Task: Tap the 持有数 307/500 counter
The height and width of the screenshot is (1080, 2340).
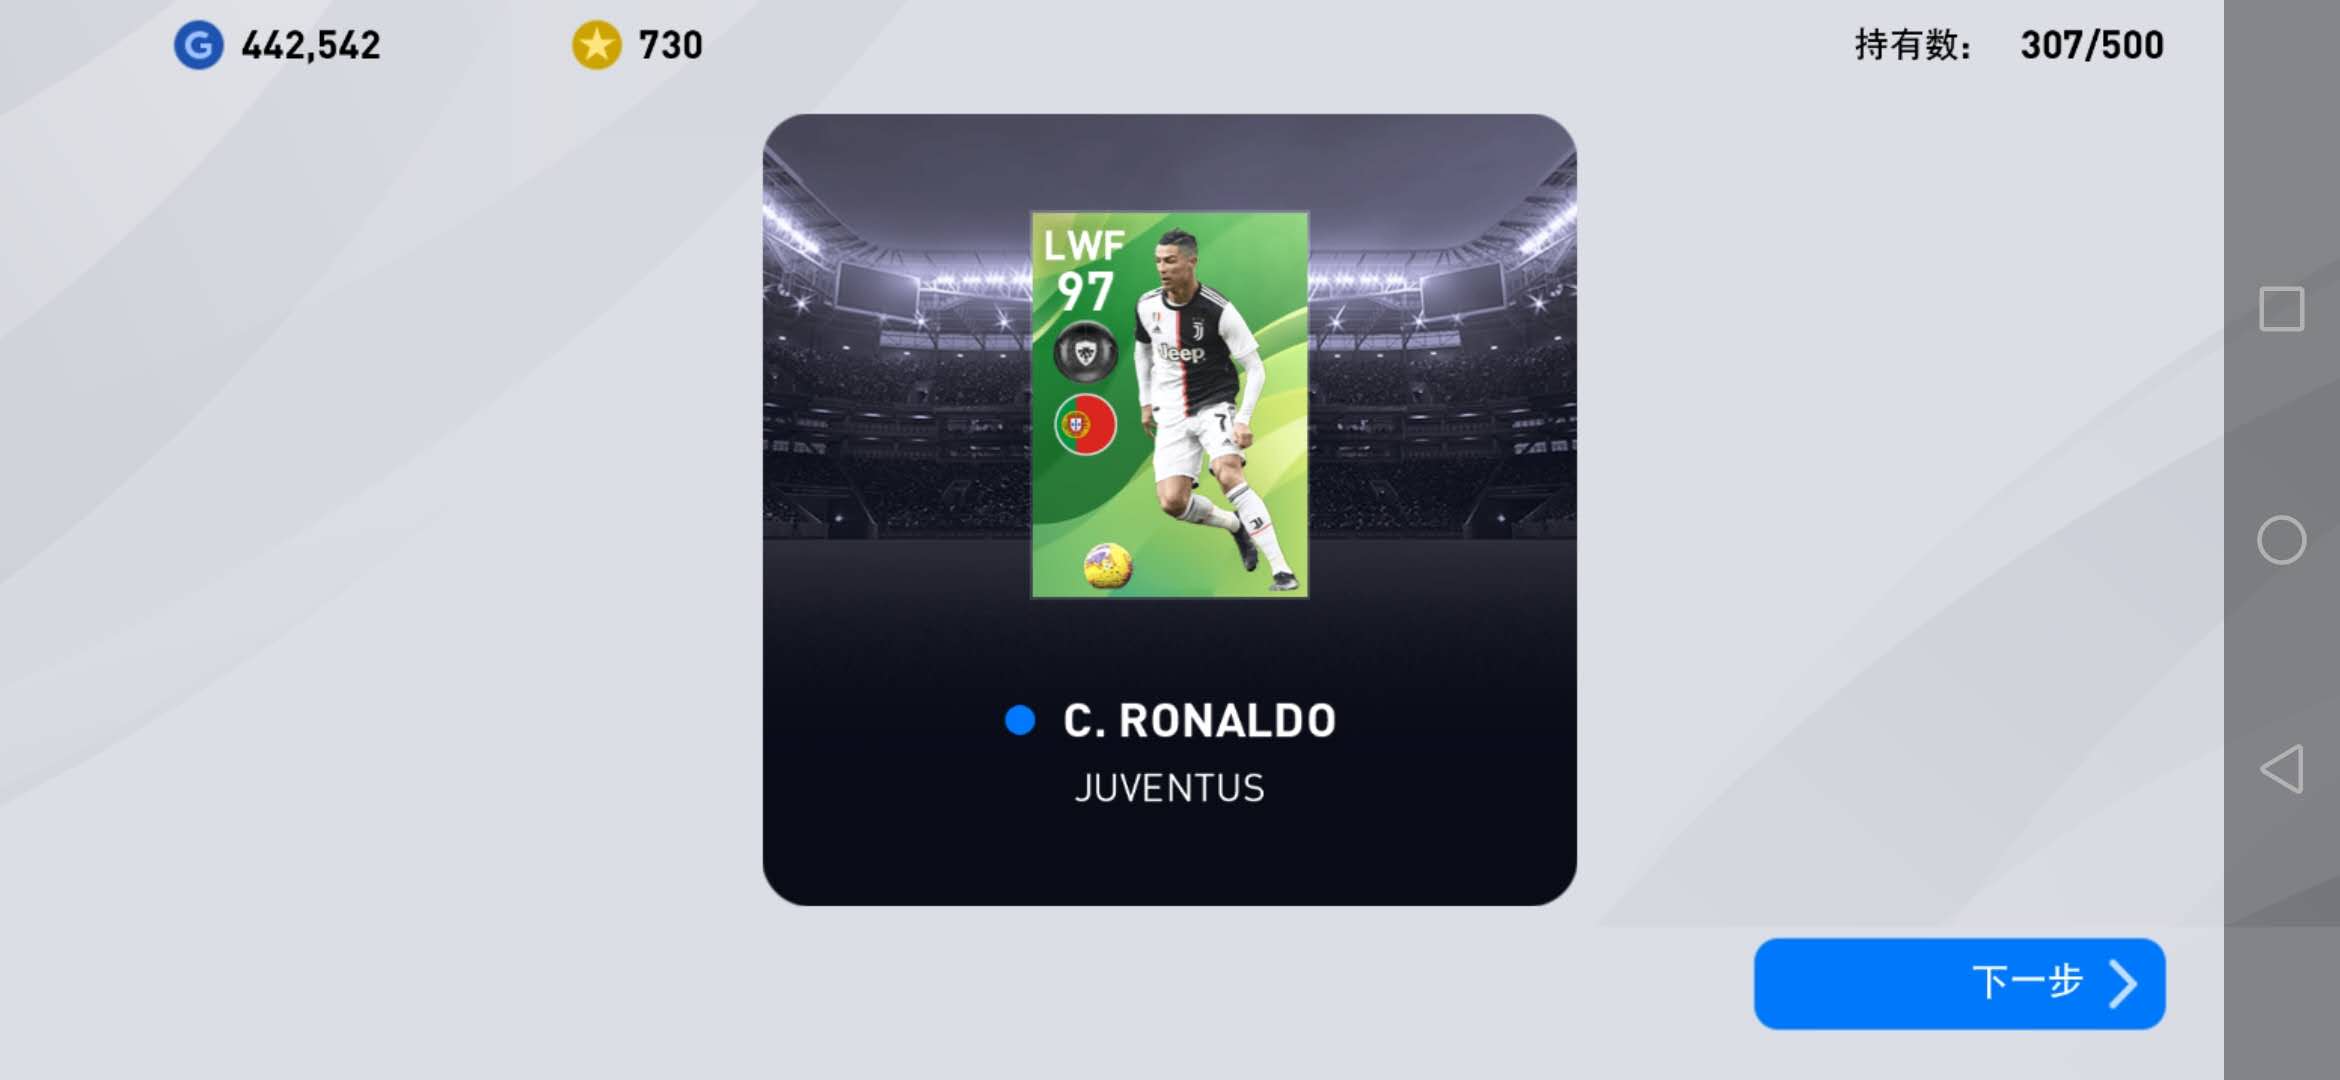Action: (x=2009, y=46)
